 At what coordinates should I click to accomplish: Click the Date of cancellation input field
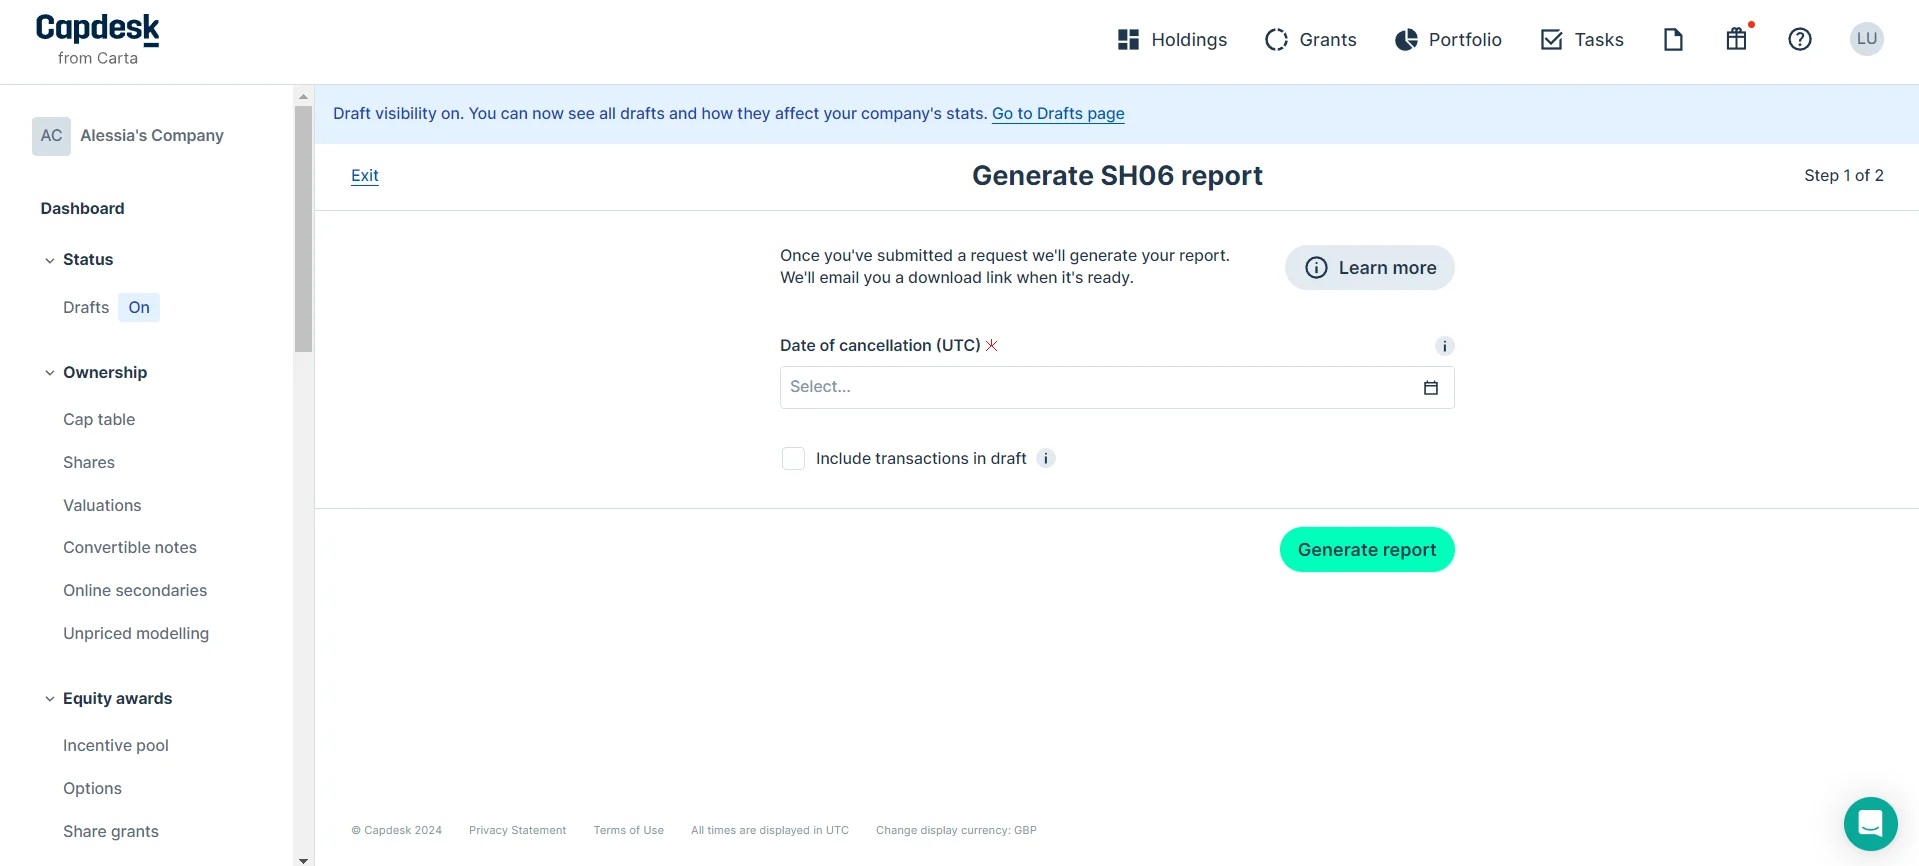[x=1117, y=388]
